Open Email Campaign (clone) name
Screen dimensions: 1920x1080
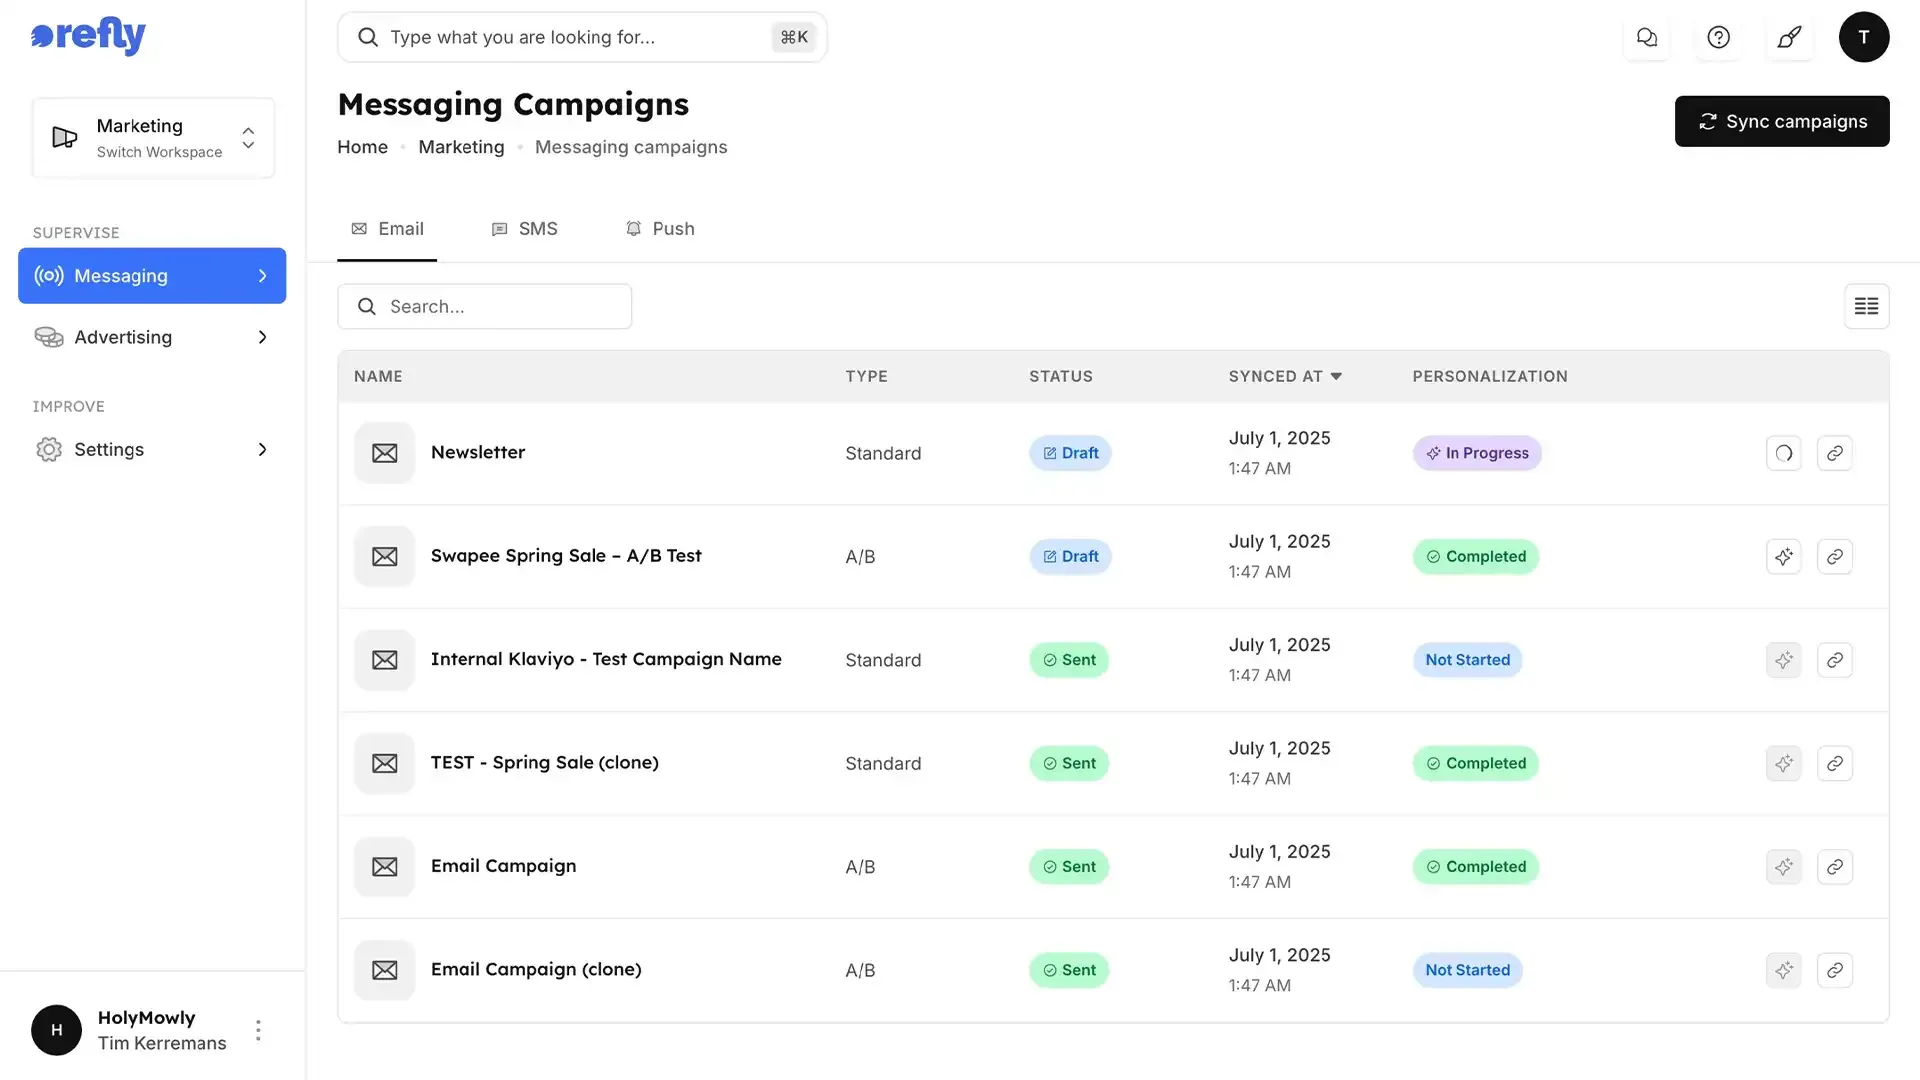coord(536,969)
